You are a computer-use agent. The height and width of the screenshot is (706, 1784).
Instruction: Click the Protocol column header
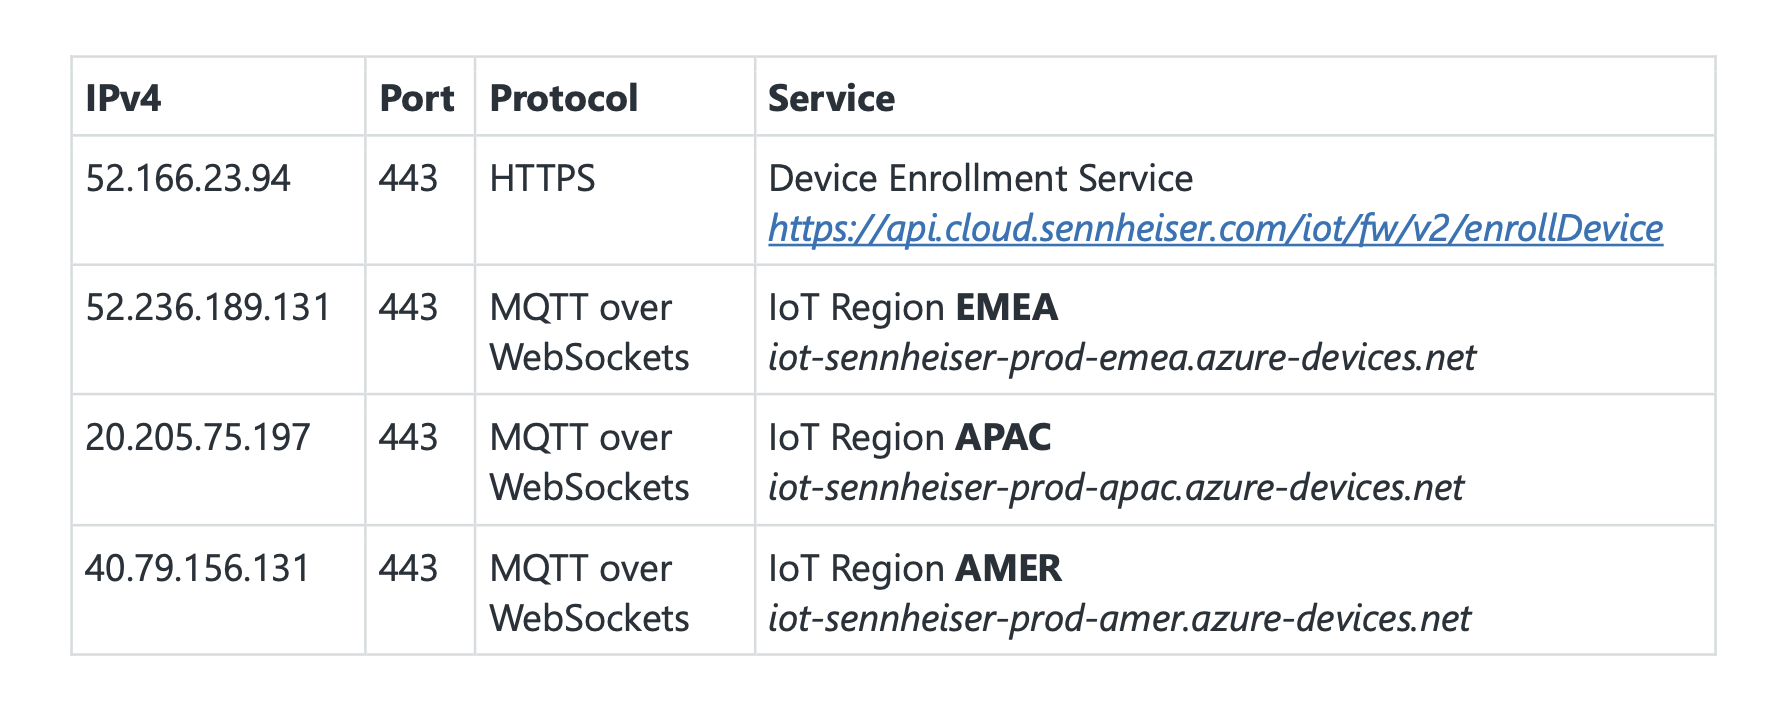tap(563, 98)
